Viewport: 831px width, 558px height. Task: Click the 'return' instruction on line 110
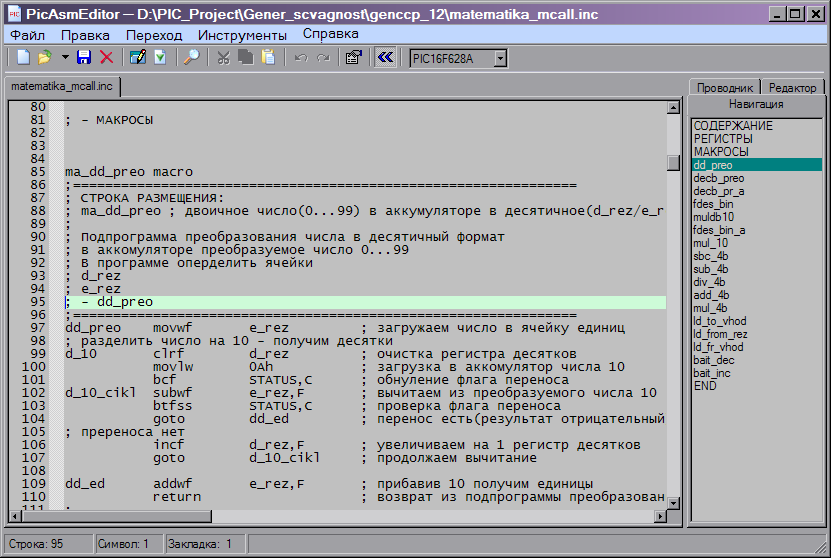pyautogui.click(x=177, y=497)
